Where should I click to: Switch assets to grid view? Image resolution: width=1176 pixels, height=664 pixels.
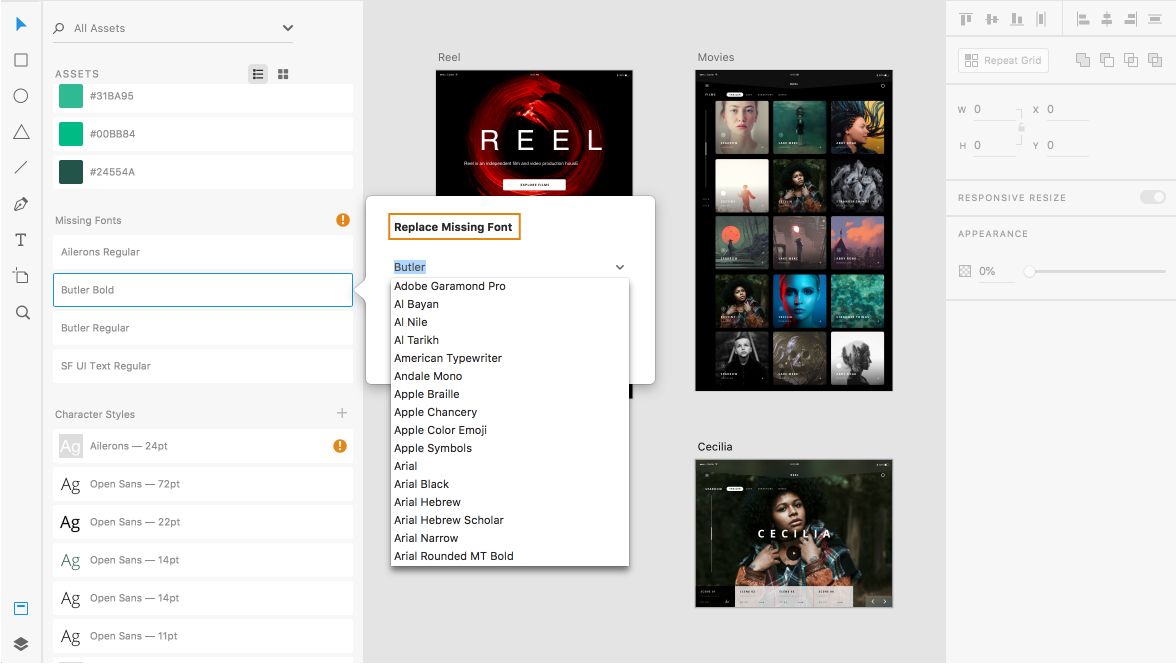coord(283,74)
